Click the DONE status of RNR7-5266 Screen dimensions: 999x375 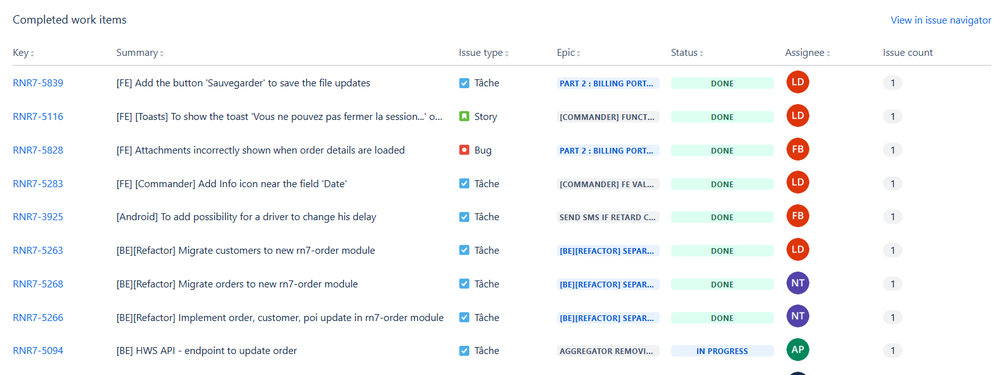(x=722, y=318)
